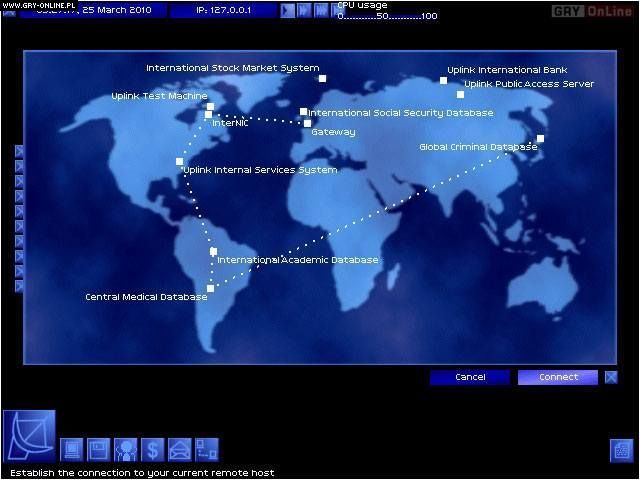Open the missions links network icon
The height and width of the screenshot is (480, 640).
click(x=206, y=450)
